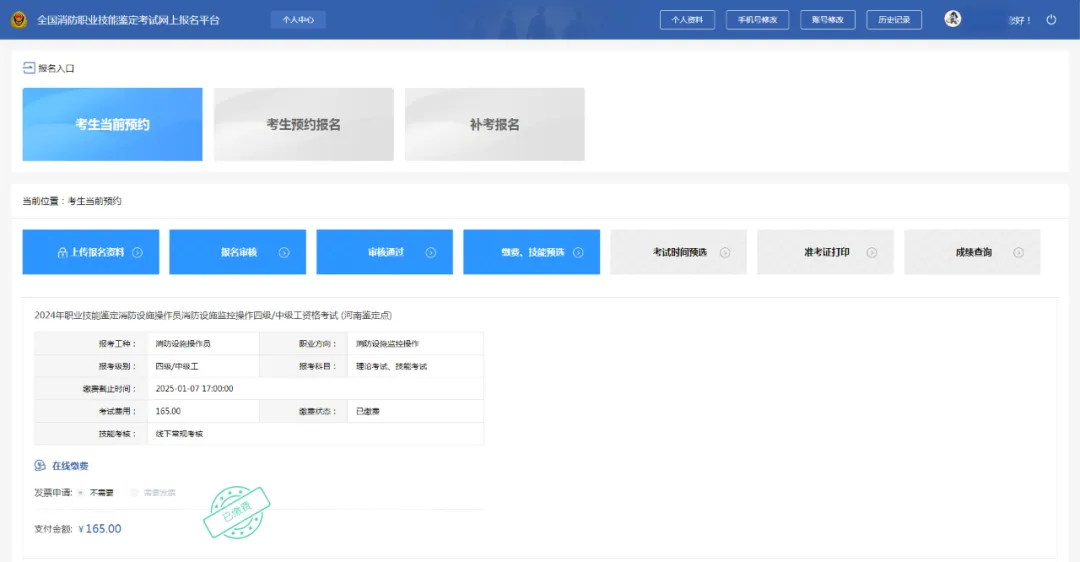Click the user avatar picture
Image resolution: width=1080 pixels, height=562 pixels.
coord(953,19)
